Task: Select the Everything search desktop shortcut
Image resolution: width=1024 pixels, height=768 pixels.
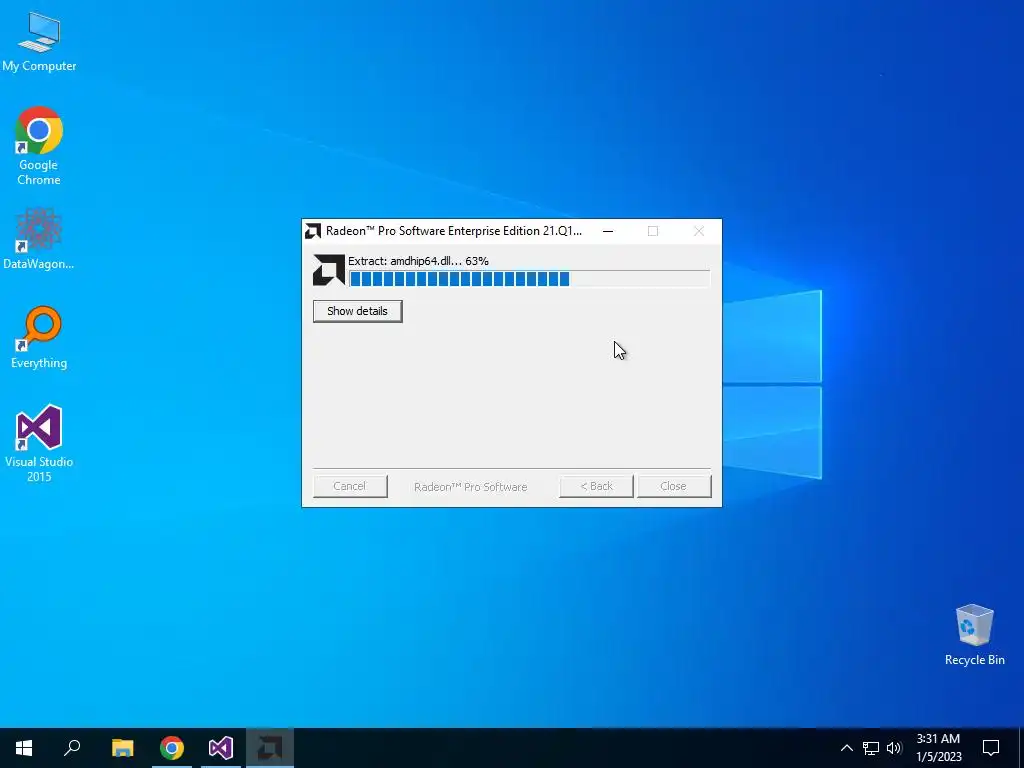Action: pyautogui.click(x=39, y=338)
